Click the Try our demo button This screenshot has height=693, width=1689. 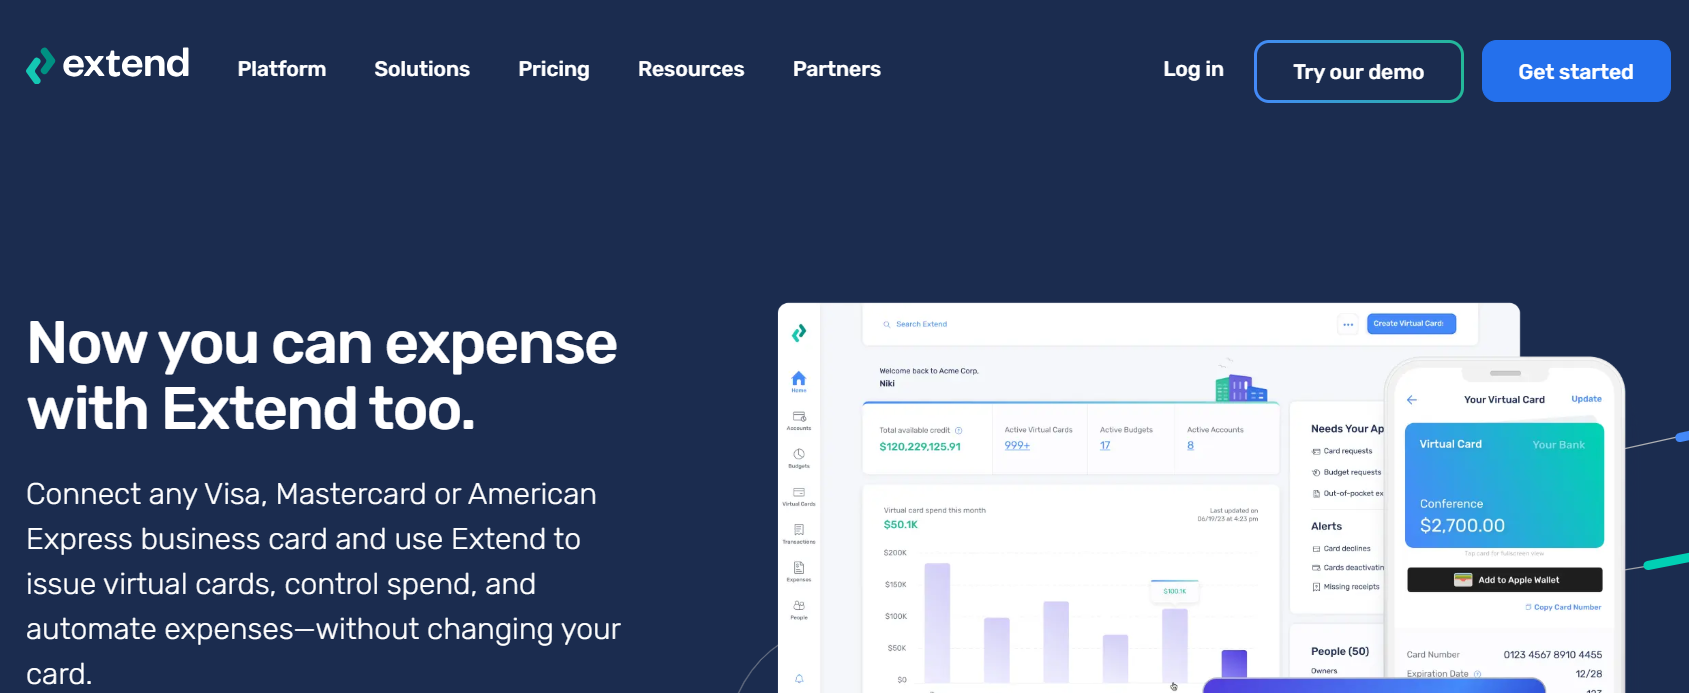[x=1359, y=71]
